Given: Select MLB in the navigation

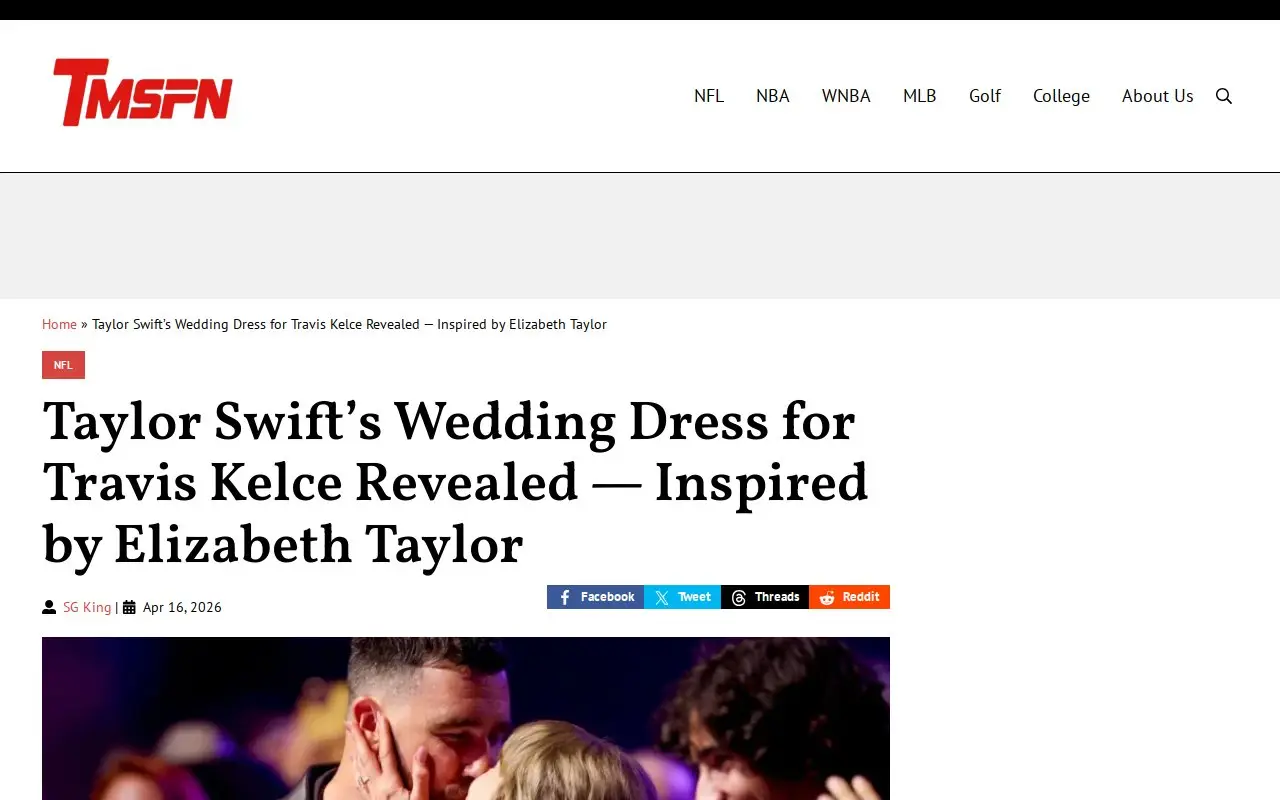Looking at the screenshot, I should point(920,96).
